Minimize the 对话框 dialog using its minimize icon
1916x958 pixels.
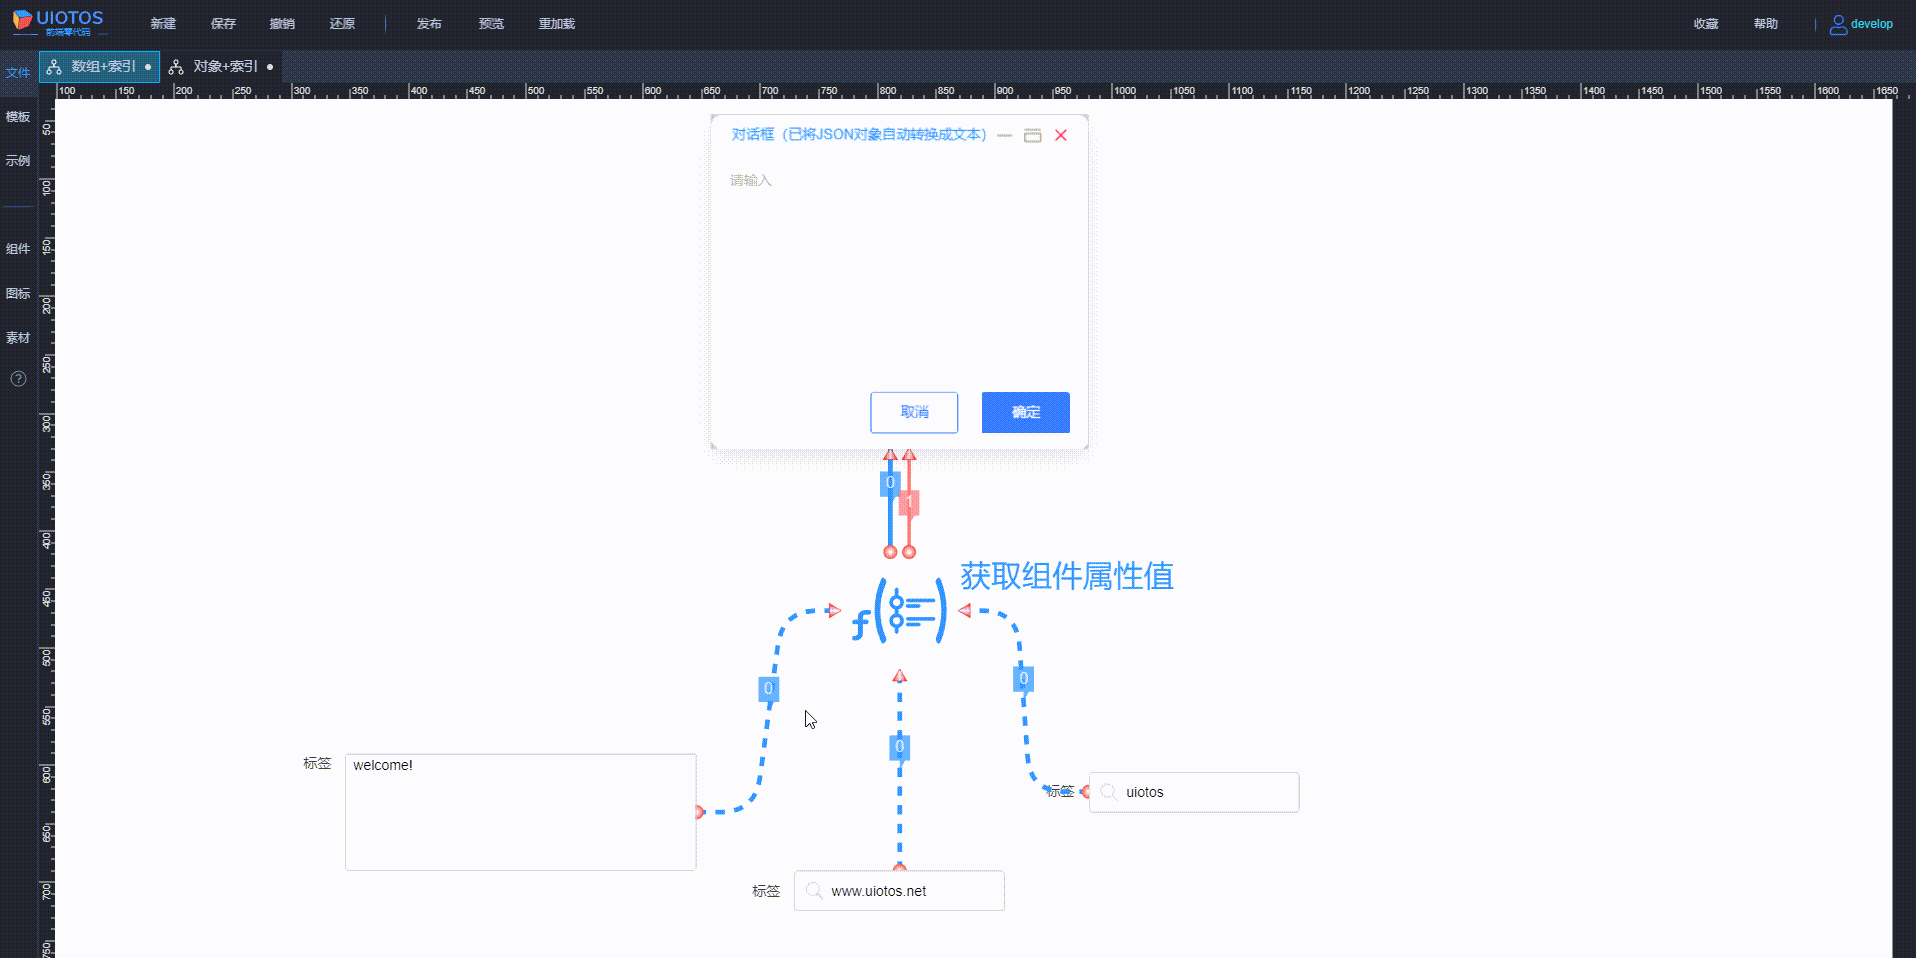click(x=1006, y=135)
